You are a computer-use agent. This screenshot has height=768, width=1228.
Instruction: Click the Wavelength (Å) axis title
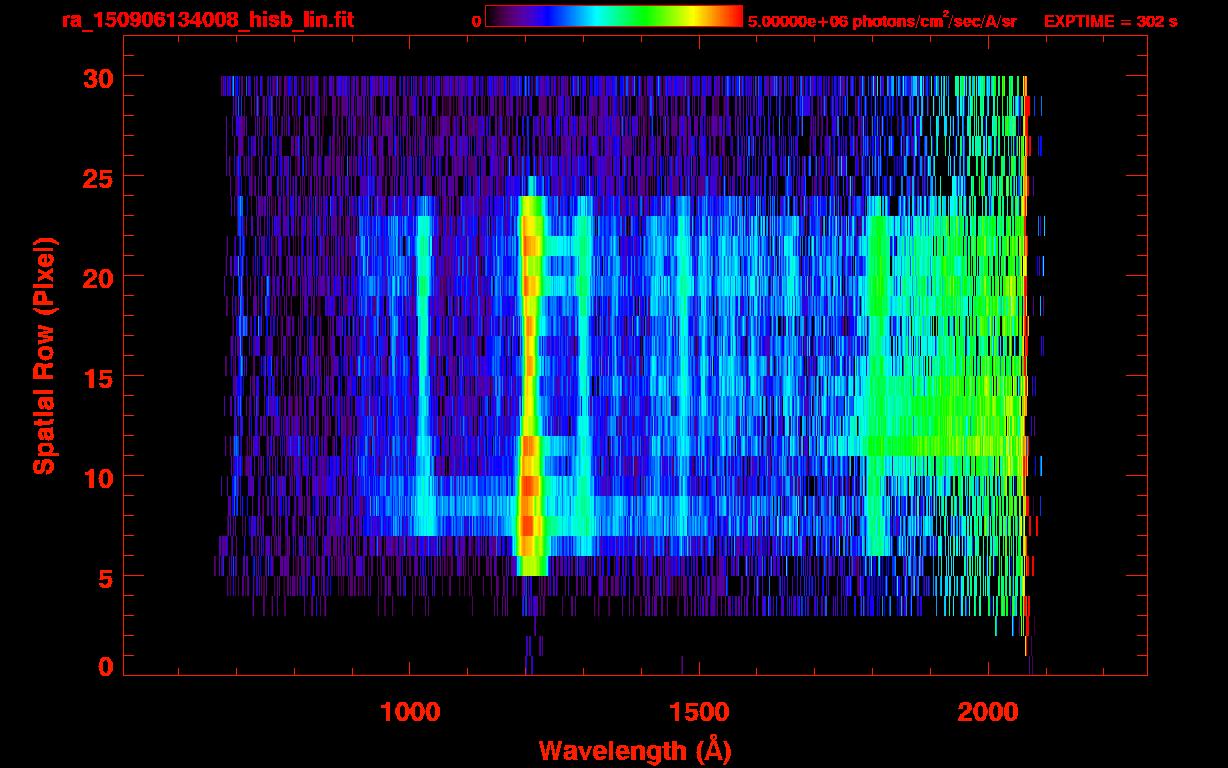click(x=642, y=749)
